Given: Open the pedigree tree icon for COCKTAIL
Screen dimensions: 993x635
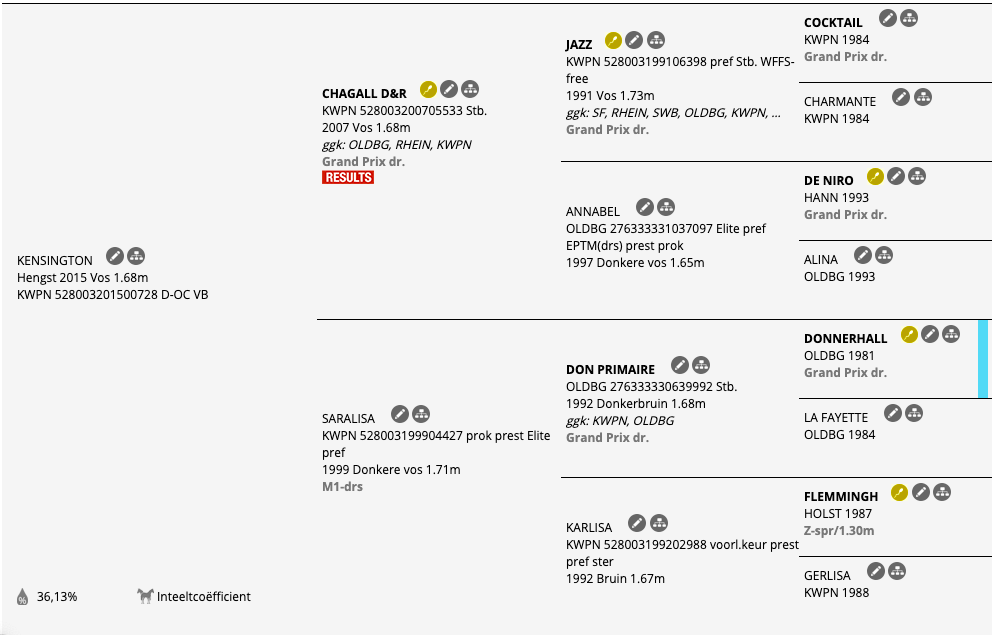Looking at the screenshot, I should [x=909, y=18].
